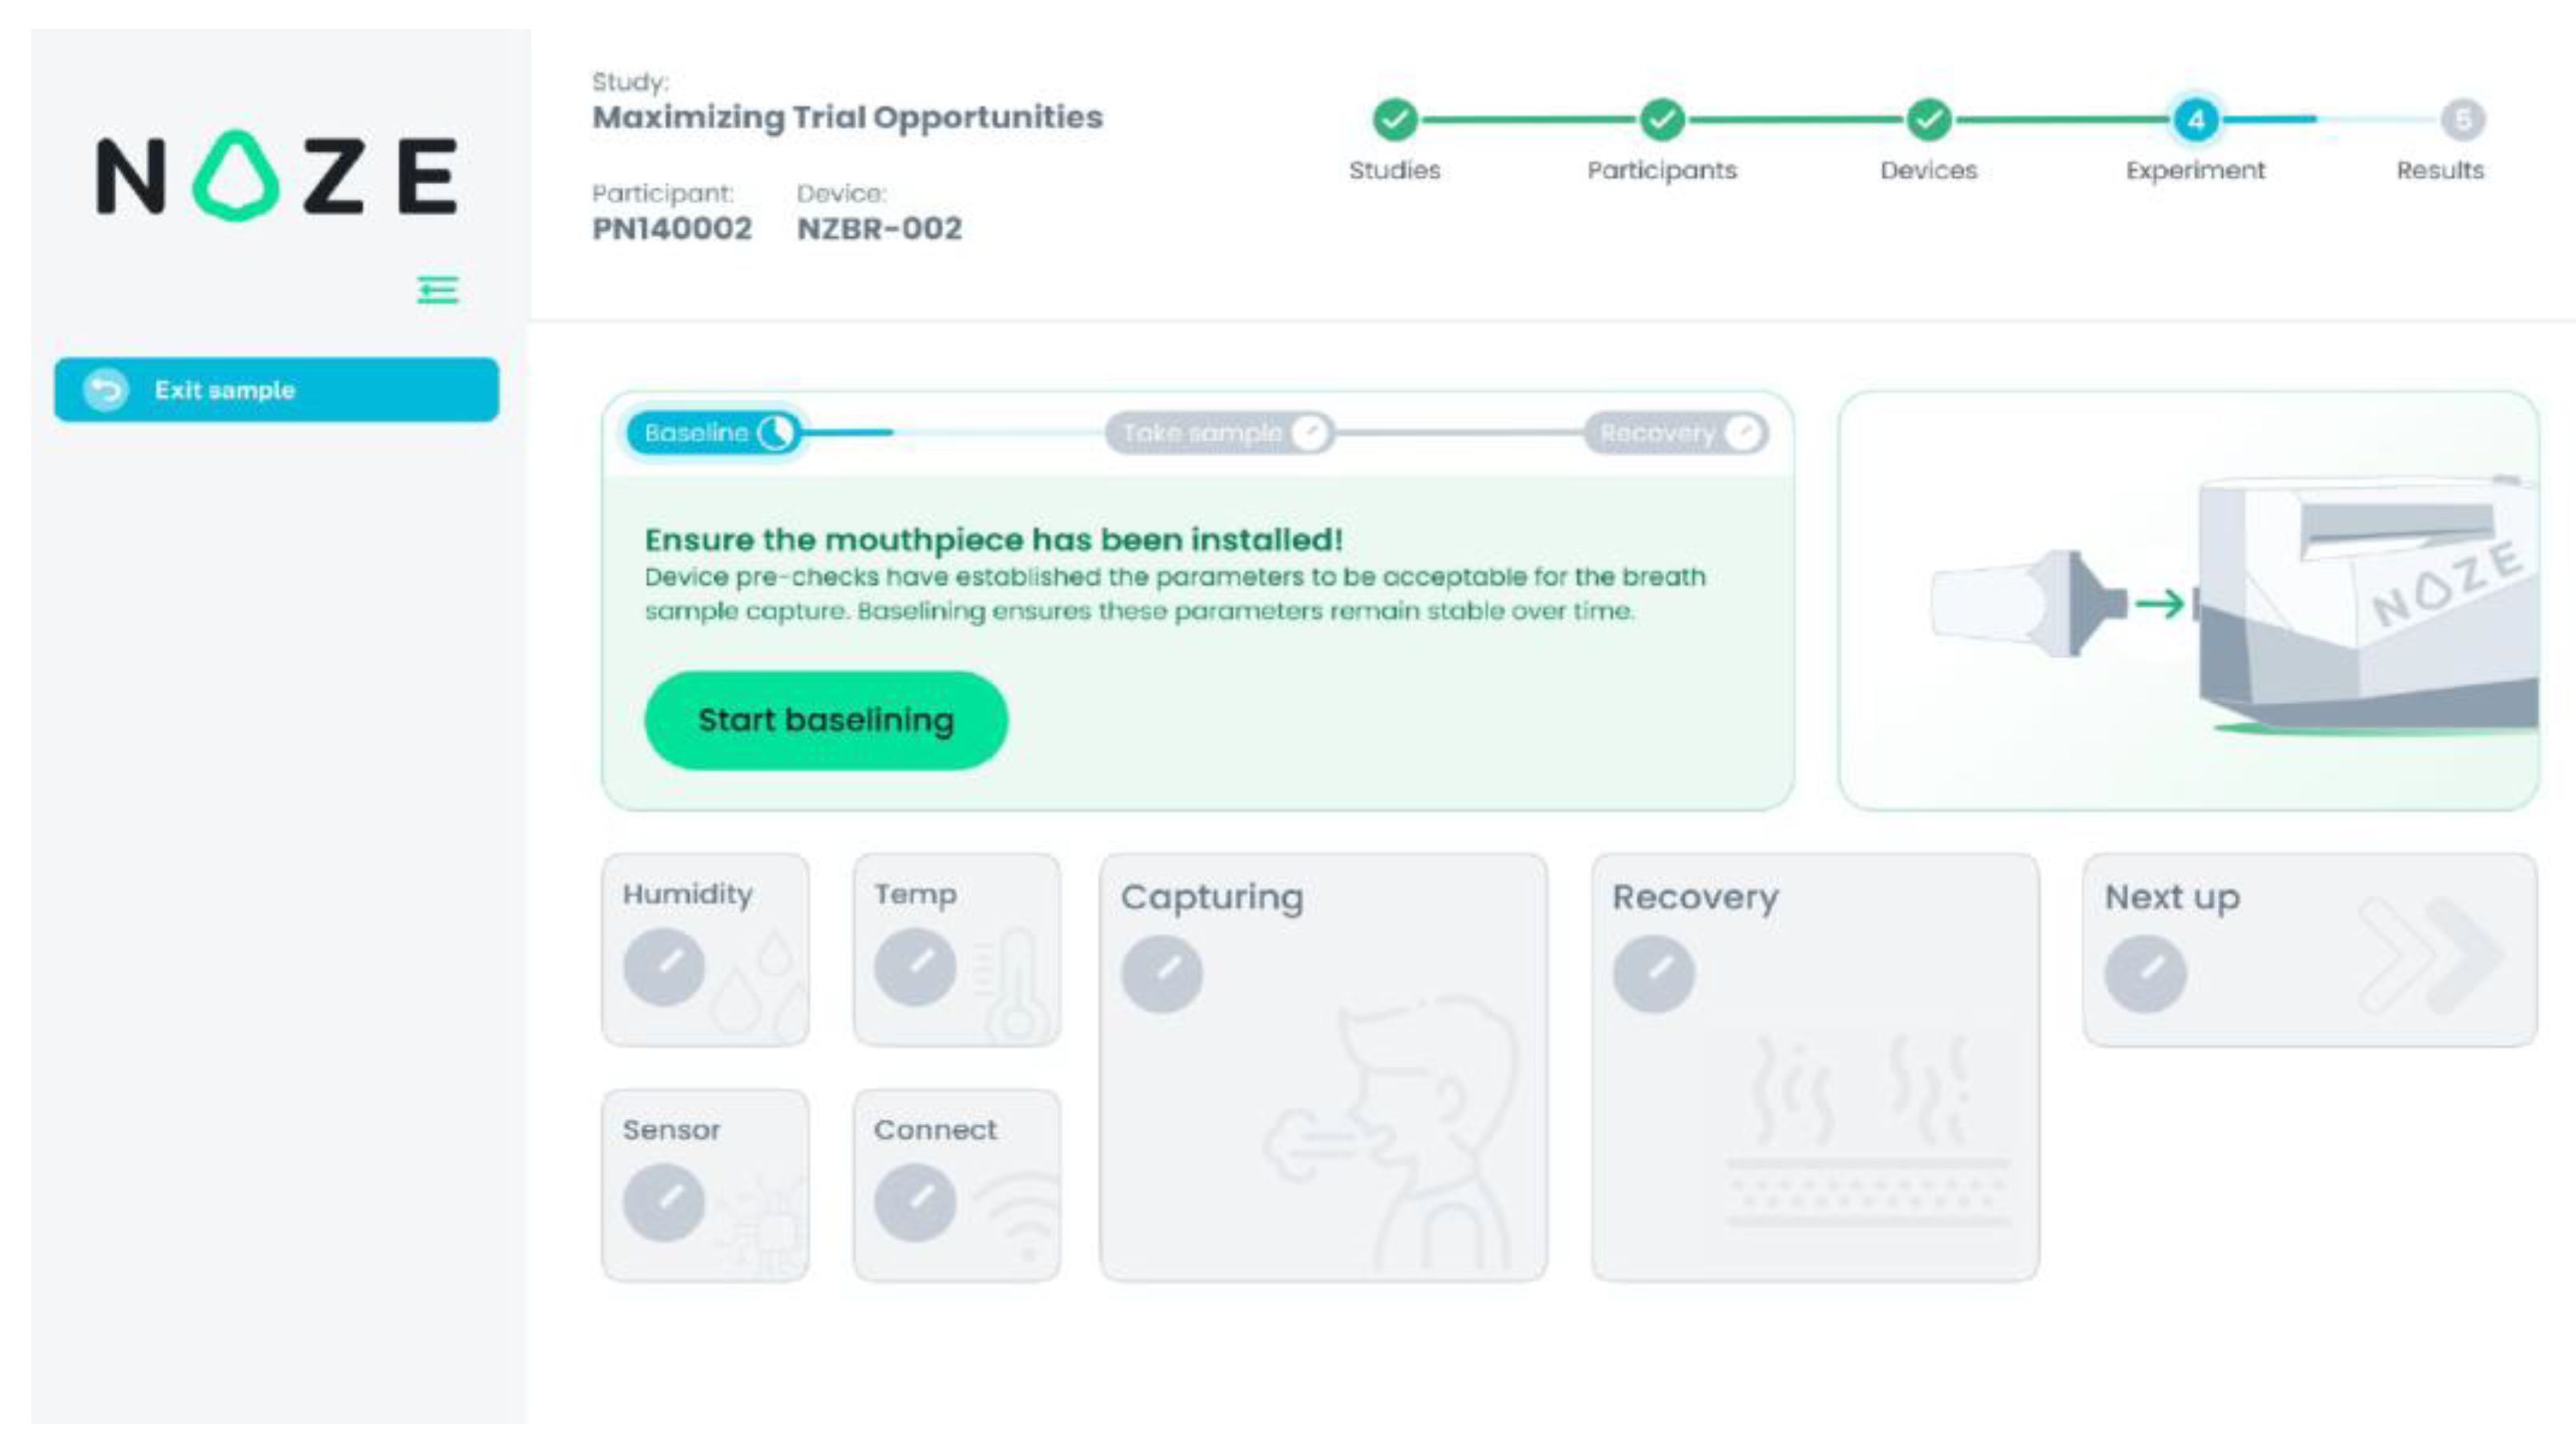Click Humidity status circle icon
The height and width of the screenshot is (1455, 2576).
pos(664,966)
